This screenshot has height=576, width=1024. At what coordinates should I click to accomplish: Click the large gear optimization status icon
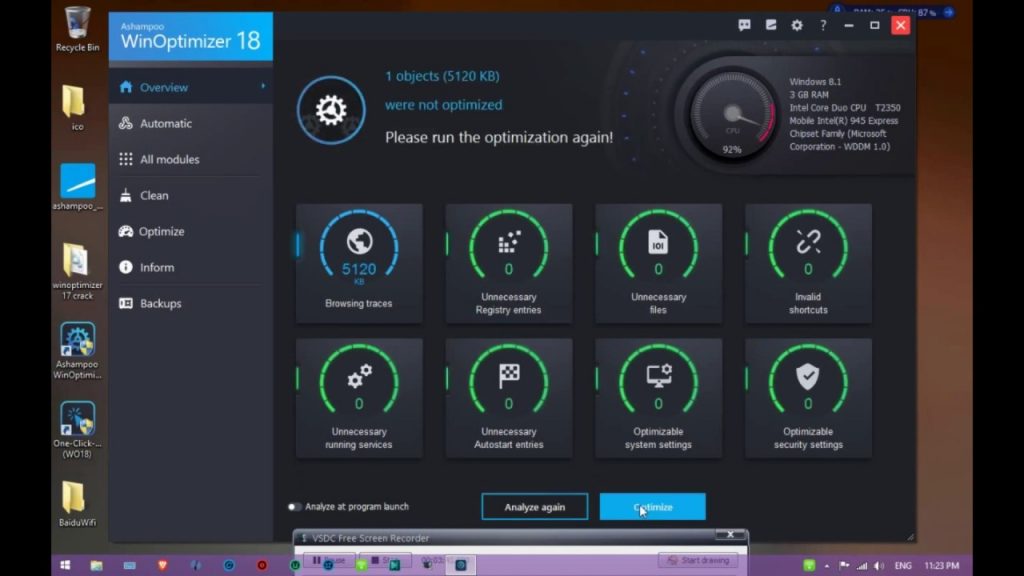(x=331, y=110)
